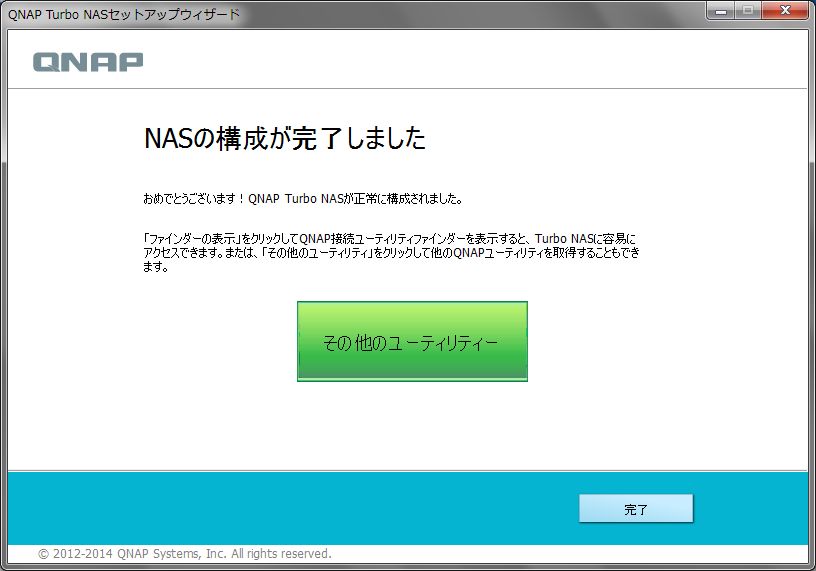This screenshot has width=816, height=571.
Task: Click the copyright text 2012-2014 QNAP Systems
Action: pos(185,554)
